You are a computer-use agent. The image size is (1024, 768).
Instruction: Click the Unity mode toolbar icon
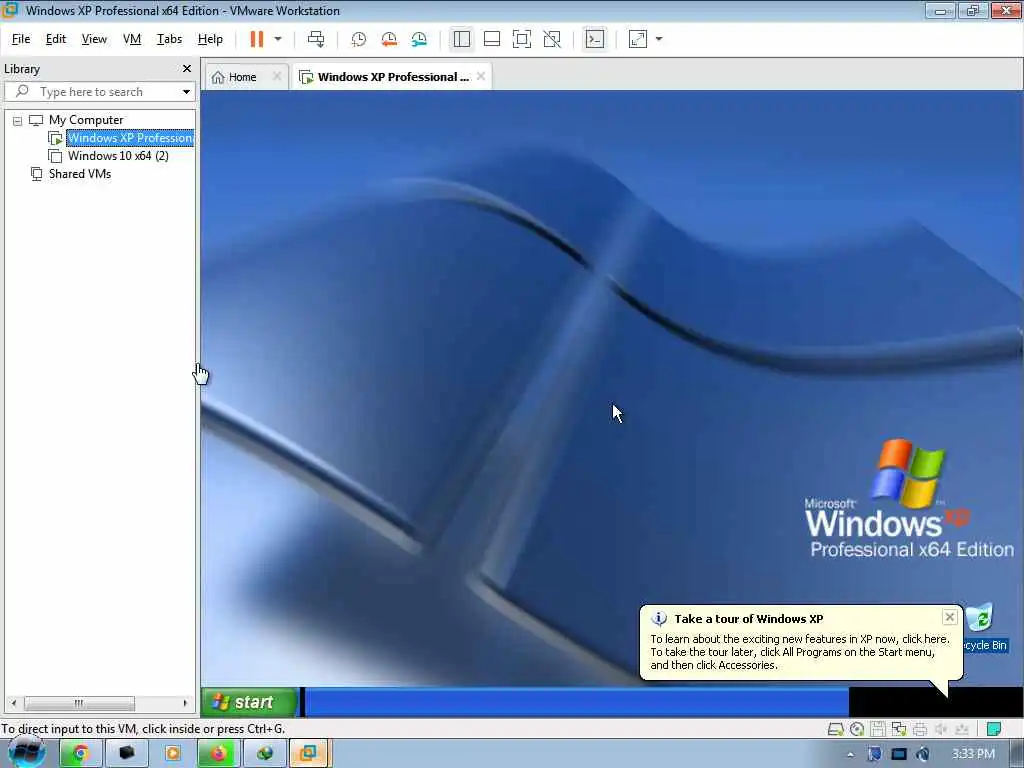pos(552,39)
